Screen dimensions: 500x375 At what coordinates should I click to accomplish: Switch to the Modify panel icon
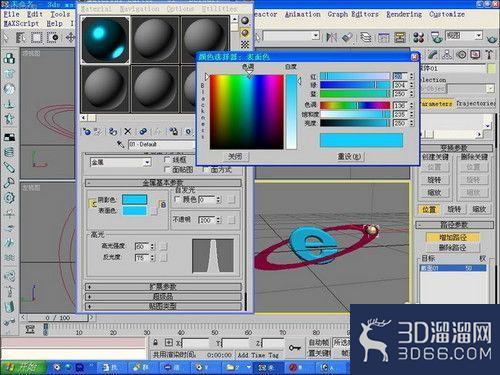[x=432, y=54]
